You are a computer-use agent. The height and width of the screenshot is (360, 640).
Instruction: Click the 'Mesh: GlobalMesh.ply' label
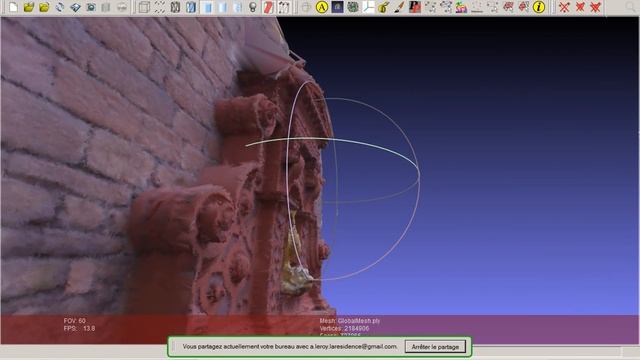click(350, 321)
